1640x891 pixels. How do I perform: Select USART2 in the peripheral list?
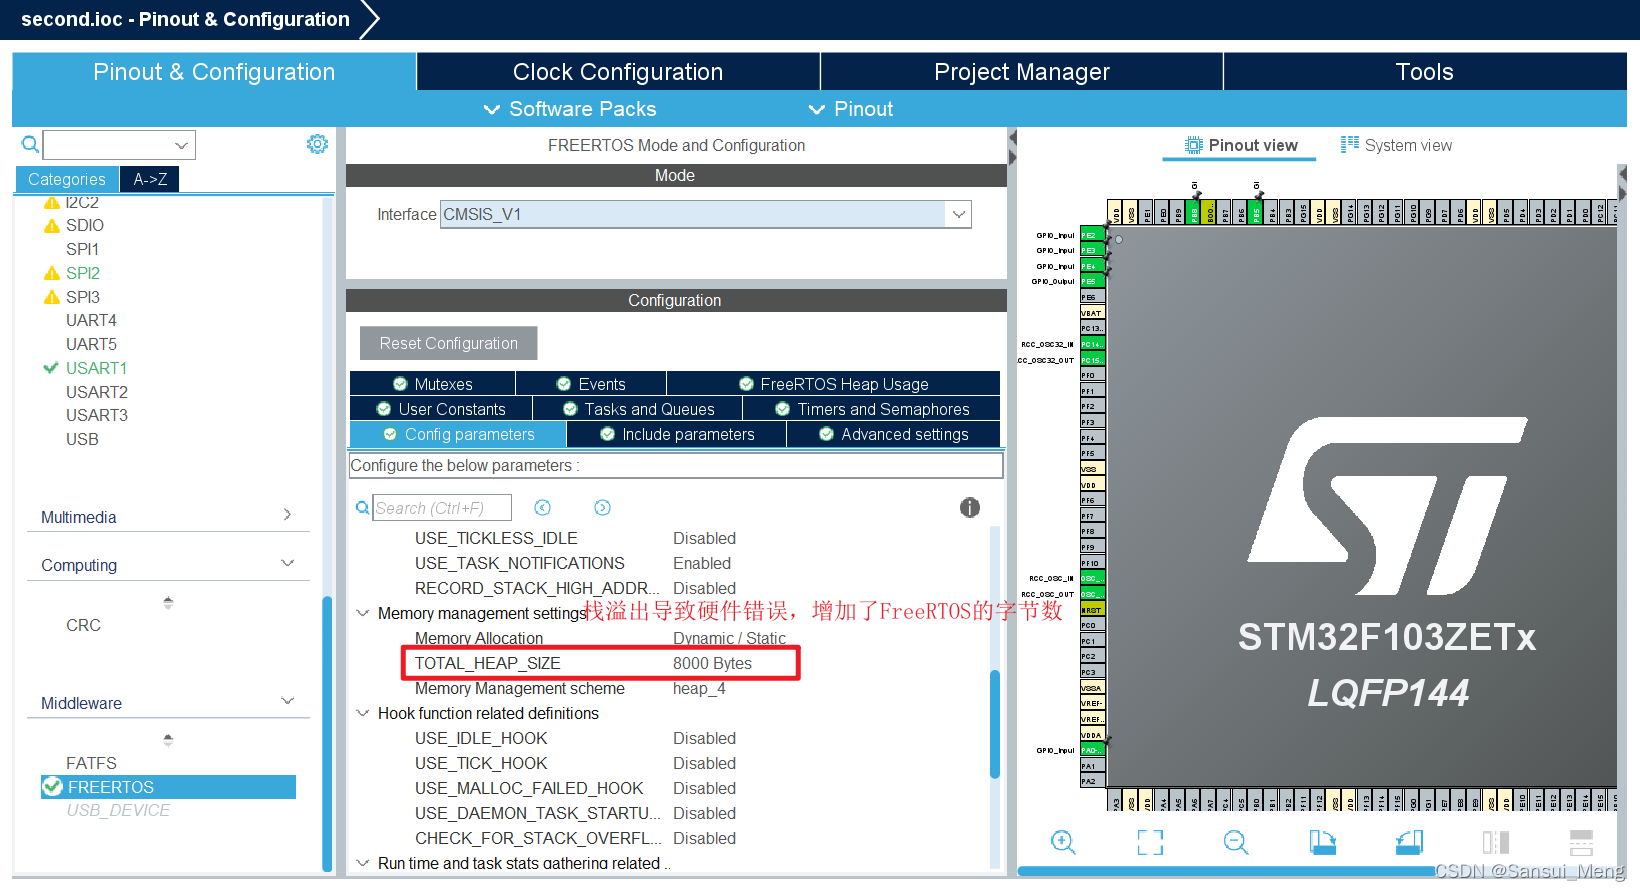(x=97, y=392)
